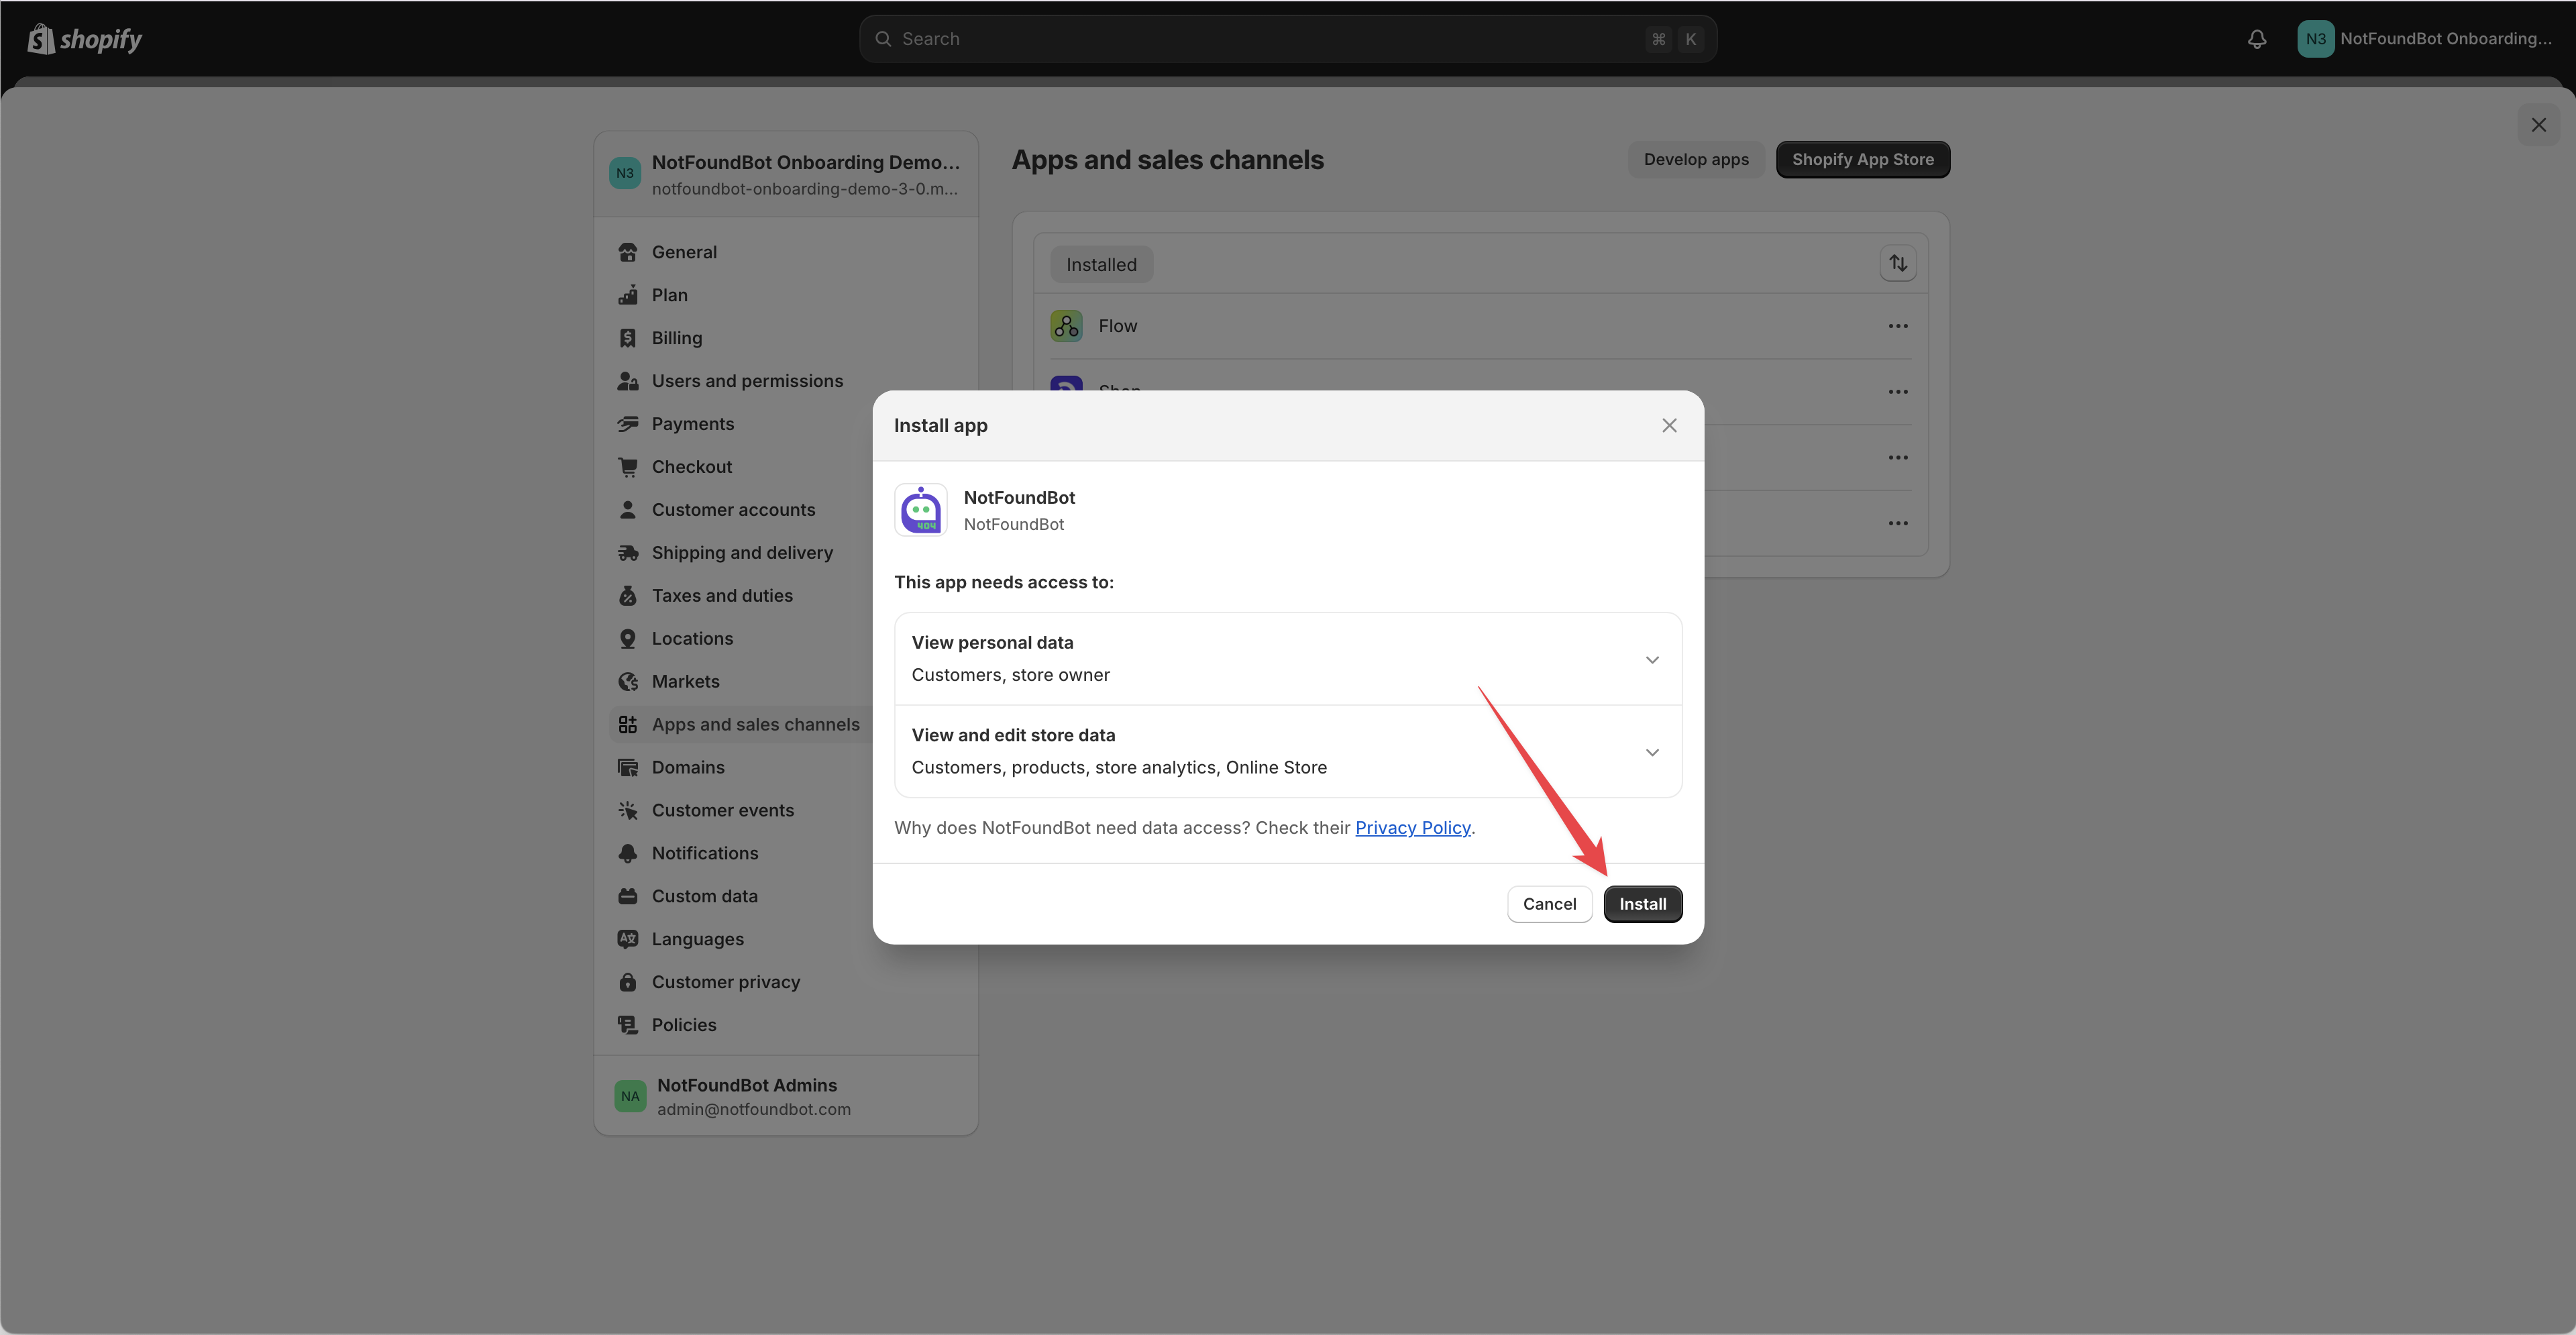
Task: Click the NotFoundBot app icon in dialog
Action: click(x=920, y=511)
